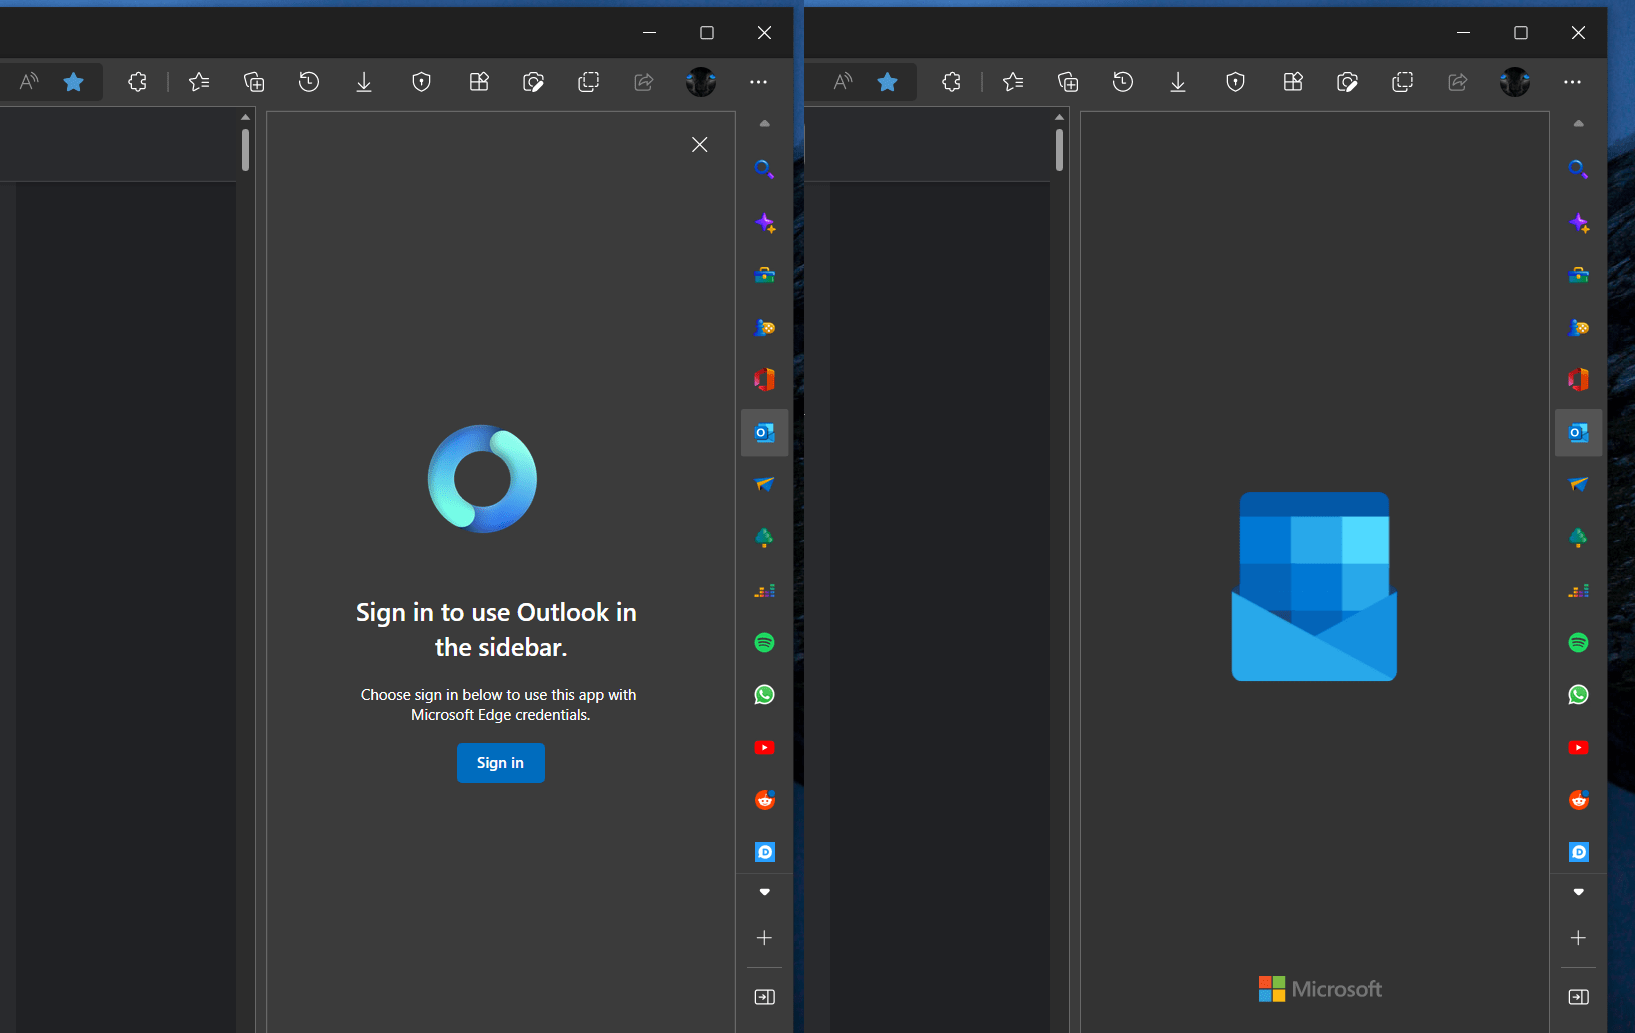The width and height of the screenshot is (1635, 1033).
Task: Open Spotify in the sidebar
Action: (764, 642)
